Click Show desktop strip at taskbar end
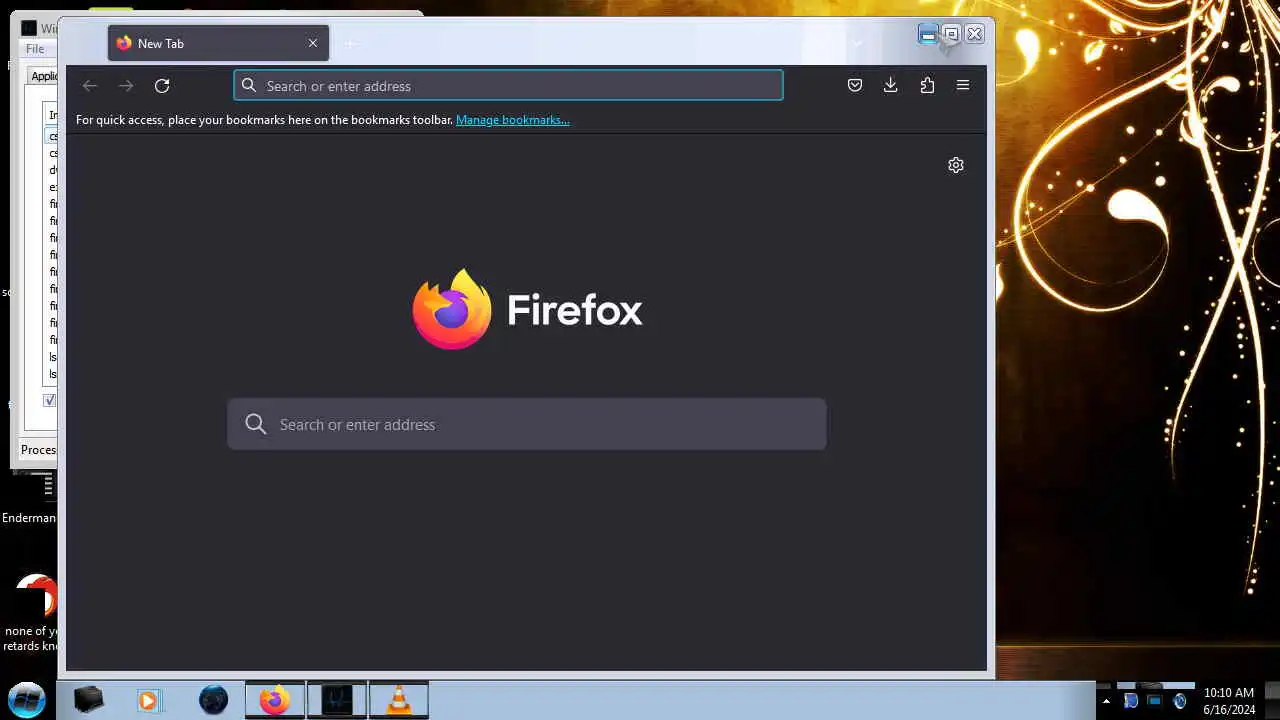Image resolution: width=1280 pixels, height=720 pixels. pyautogui.click(x=1272, y=700)
